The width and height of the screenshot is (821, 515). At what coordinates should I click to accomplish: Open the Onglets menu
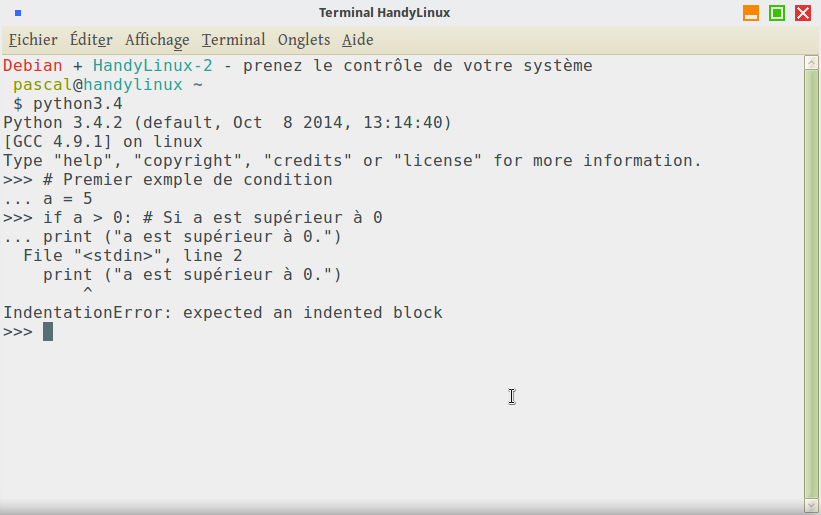coord(304,40)
